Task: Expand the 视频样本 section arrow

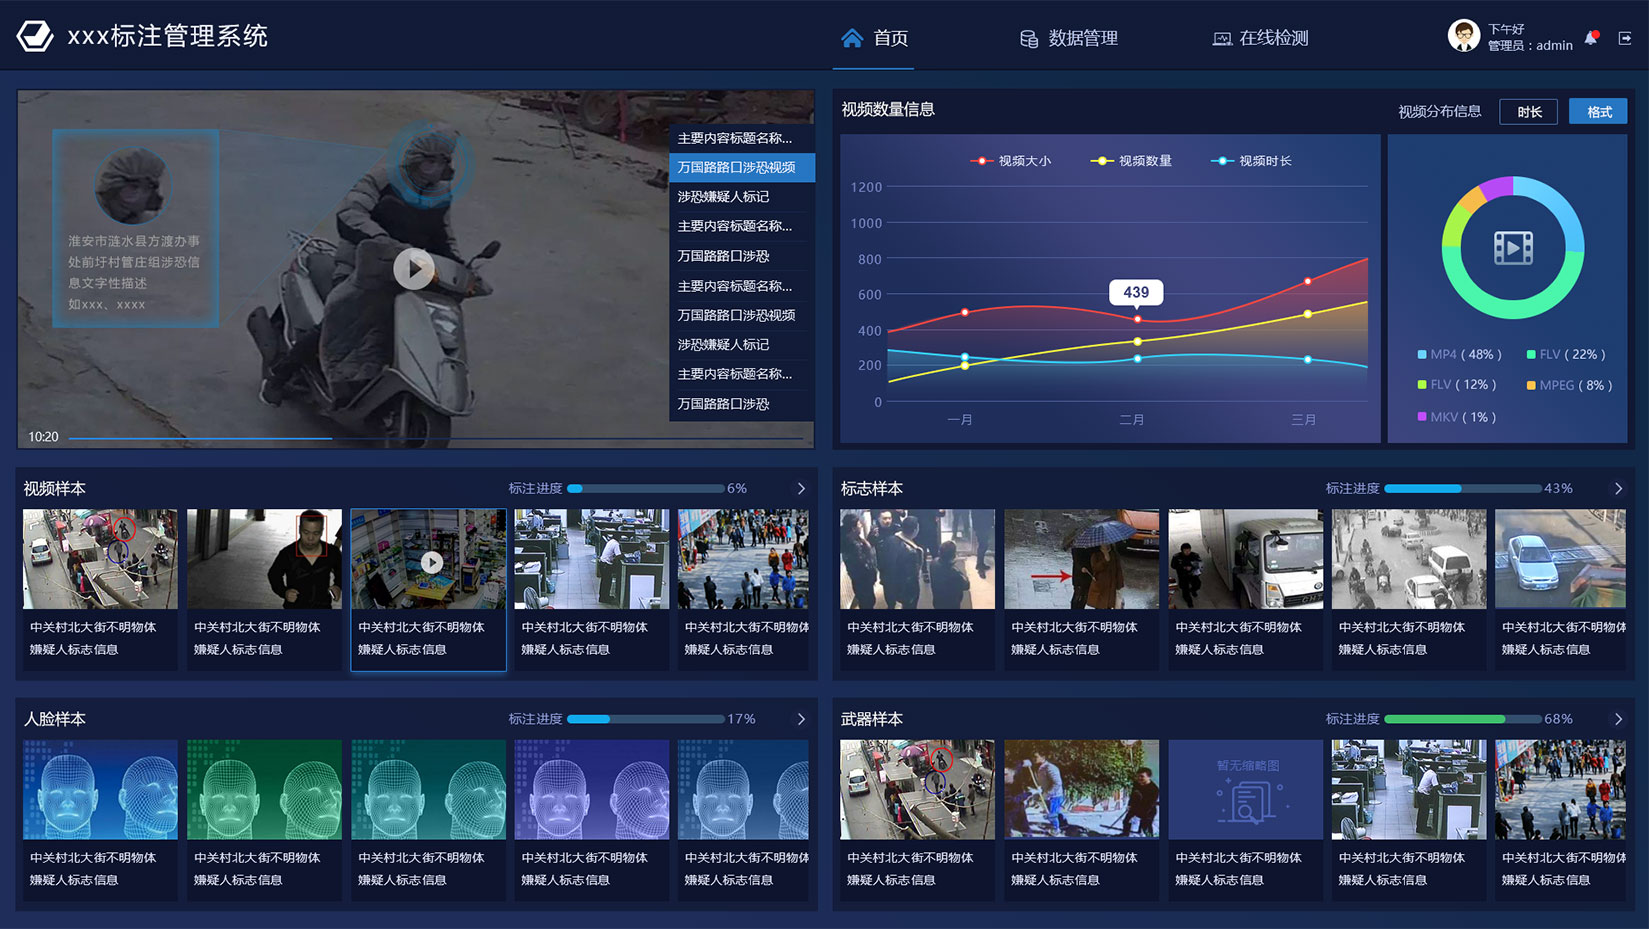Action: click(x=801, y=489)
